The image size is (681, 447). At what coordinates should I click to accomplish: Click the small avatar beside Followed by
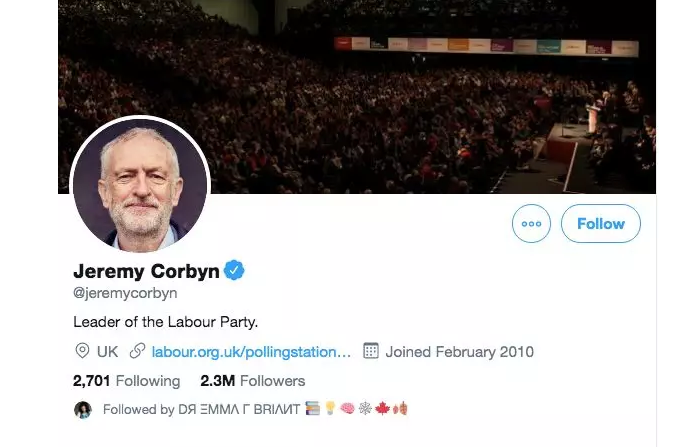[x=83, y=409]
